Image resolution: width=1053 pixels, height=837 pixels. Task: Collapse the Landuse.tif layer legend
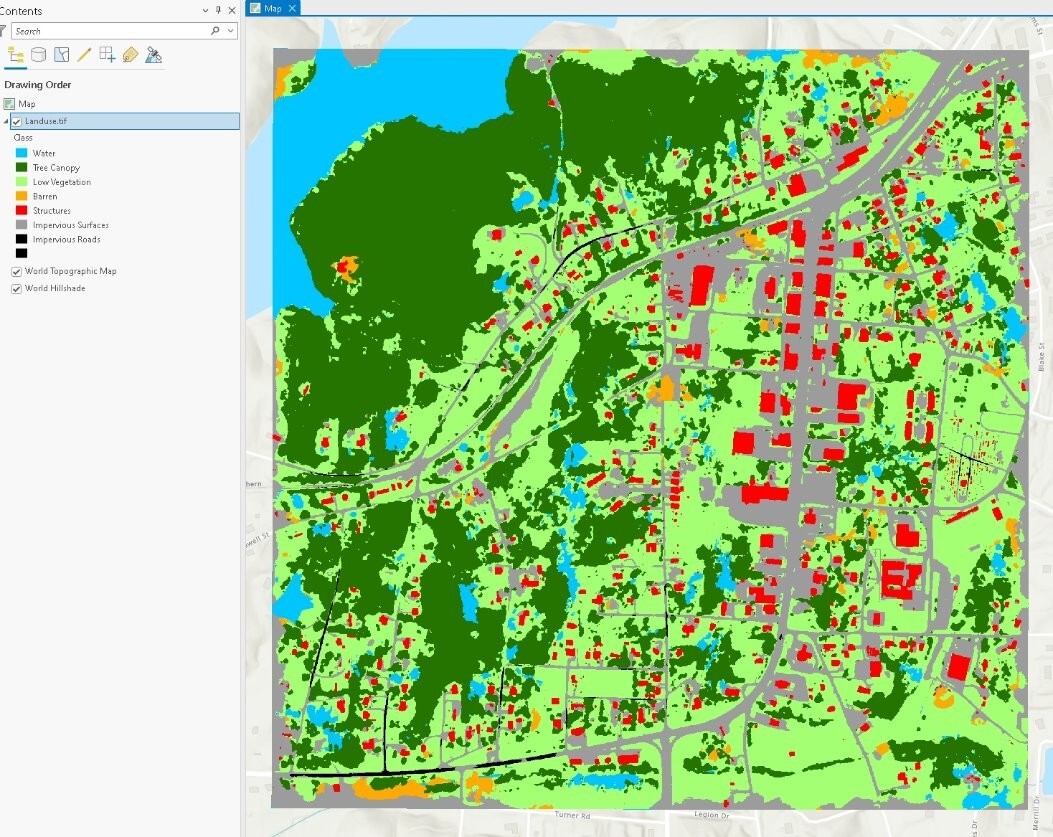point(6,122)
